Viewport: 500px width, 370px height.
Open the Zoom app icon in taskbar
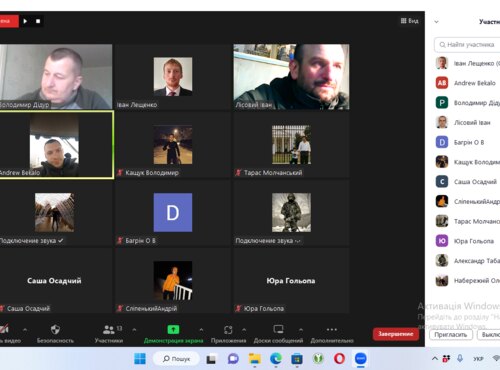pyautogui.click(x=361, y=359)
